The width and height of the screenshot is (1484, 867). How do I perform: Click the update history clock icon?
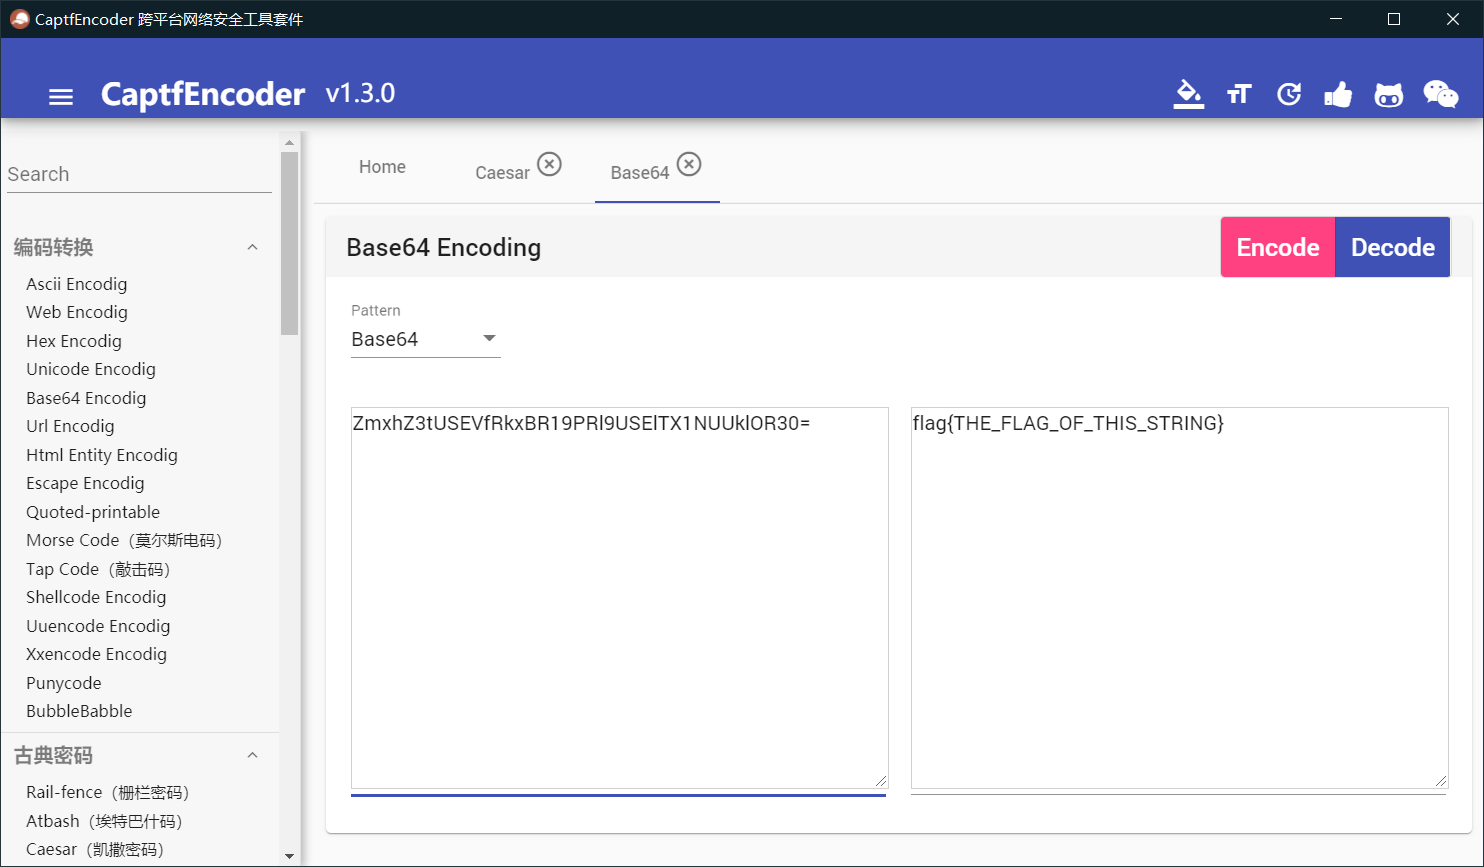[1289, 94]
